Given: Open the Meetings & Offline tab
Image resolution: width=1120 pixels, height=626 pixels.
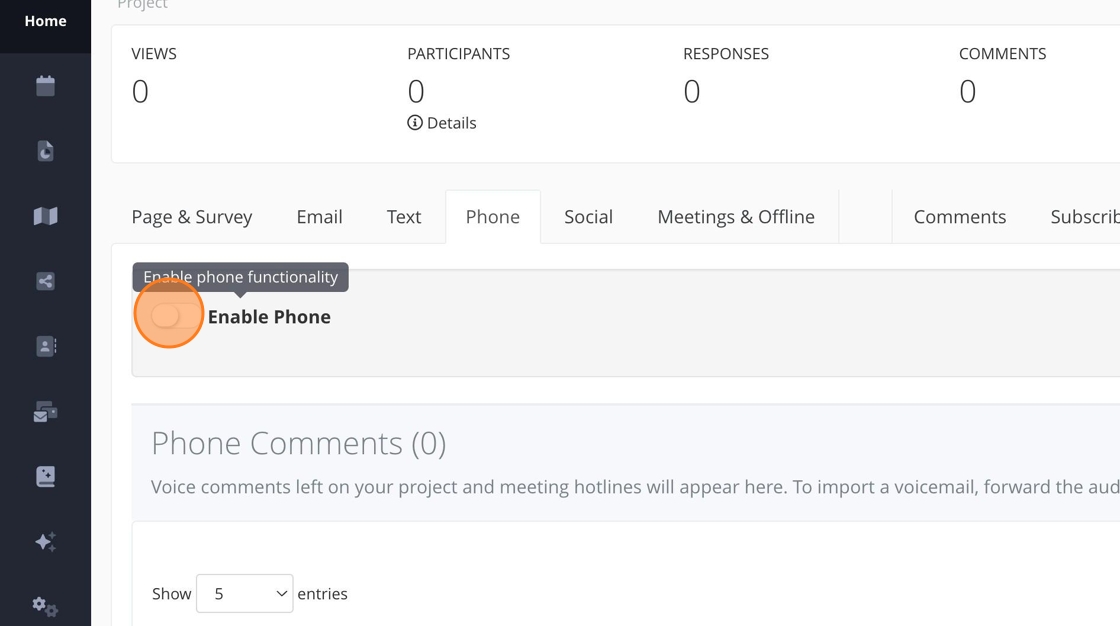Looking at the screenshot, I should point(736,217).
